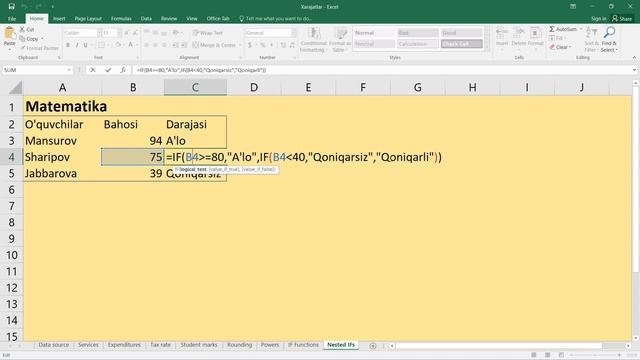Select the Good cell style
This screenshot has height=360, width=640.
point(462,33)
